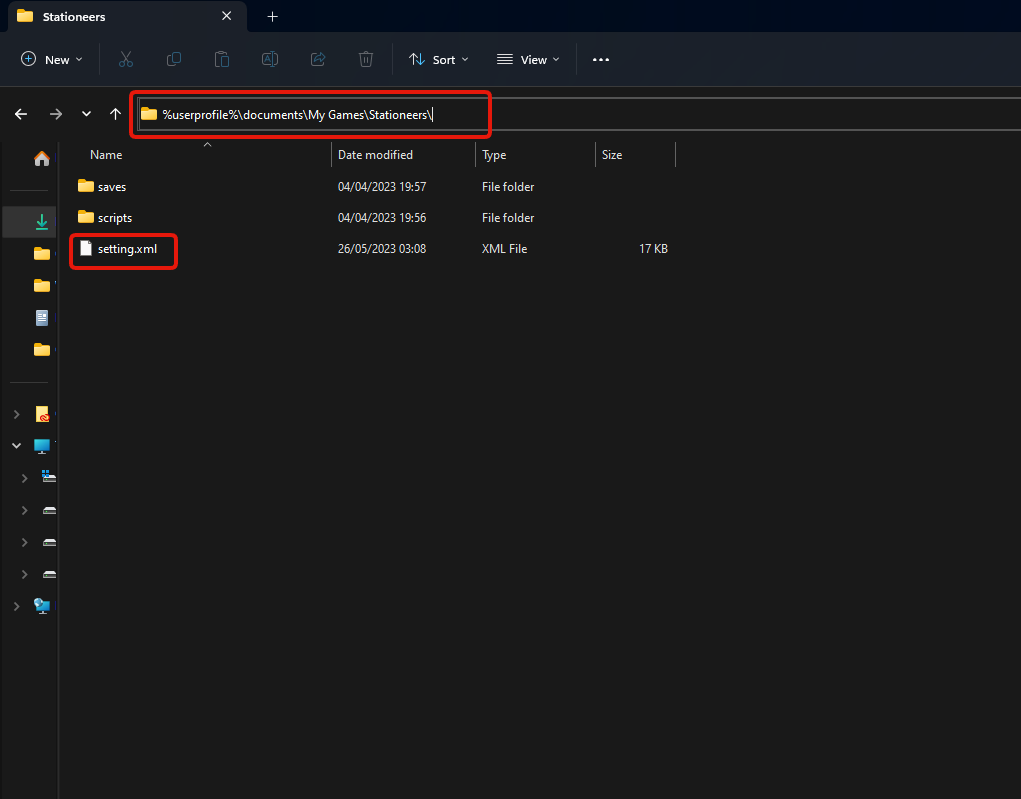
Task: Go up one folder level arrow
Action: coord(115,114)
